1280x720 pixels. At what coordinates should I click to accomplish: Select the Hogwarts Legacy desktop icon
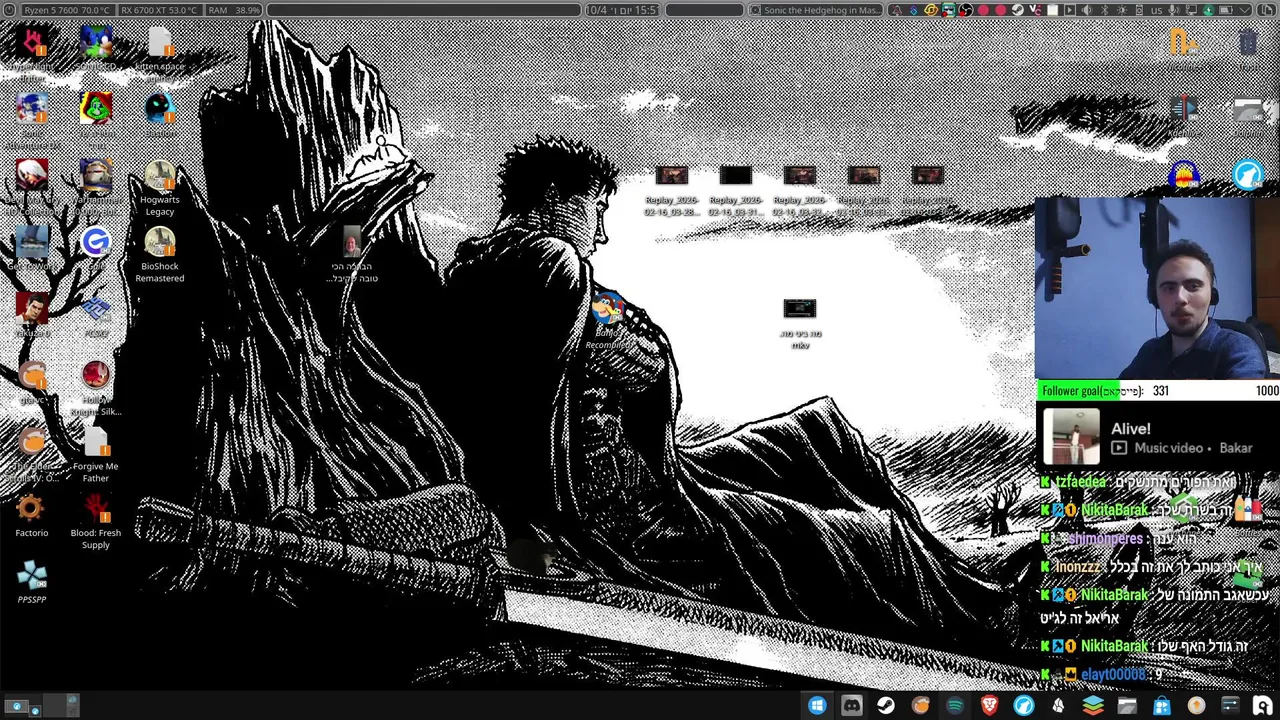[x=160, y=190]
